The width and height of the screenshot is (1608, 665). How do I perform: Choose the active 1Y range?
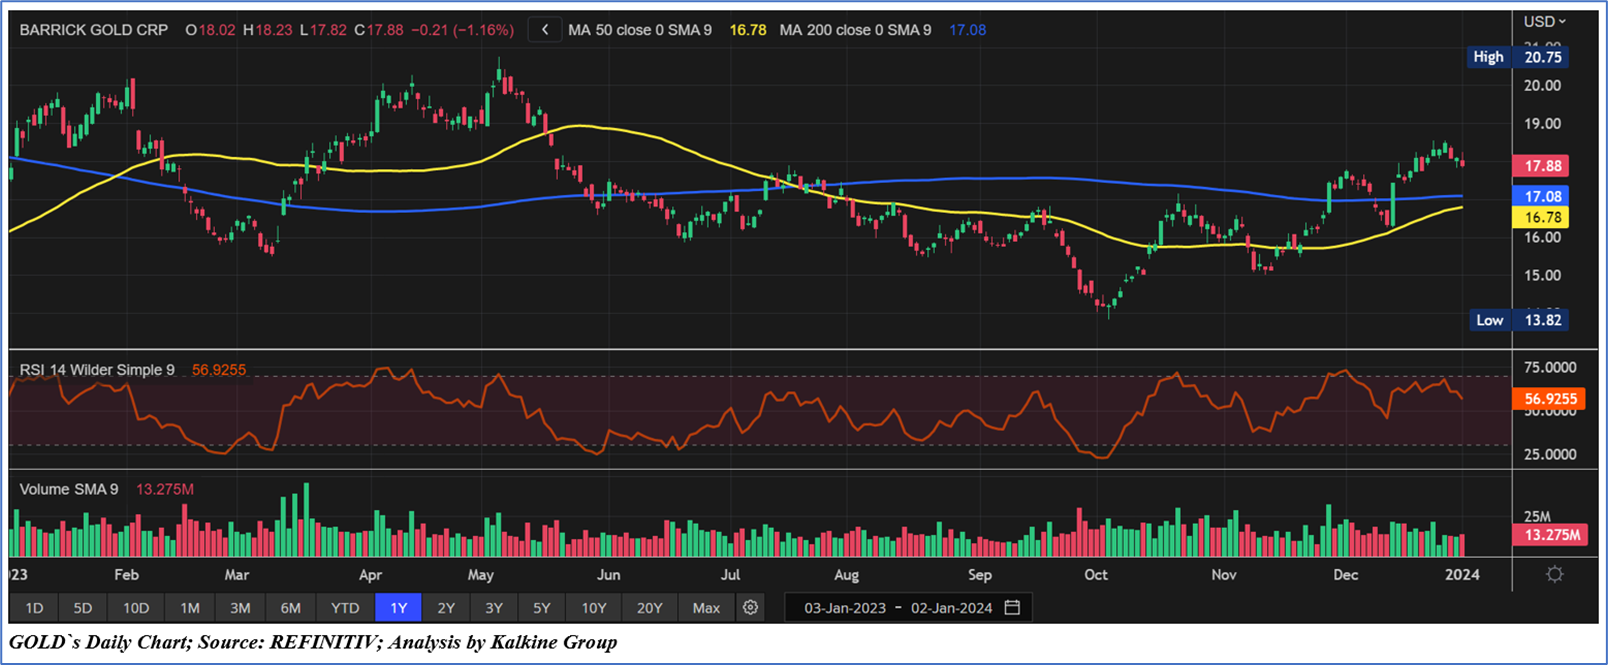(398, 607)
